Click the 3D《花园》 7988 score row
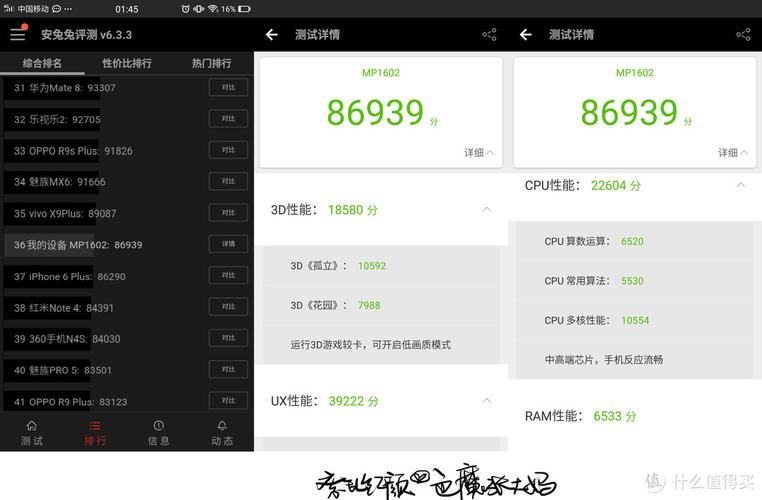Image resolution: width=762 pixels, height=500 pixels. [x=381, y=305]
